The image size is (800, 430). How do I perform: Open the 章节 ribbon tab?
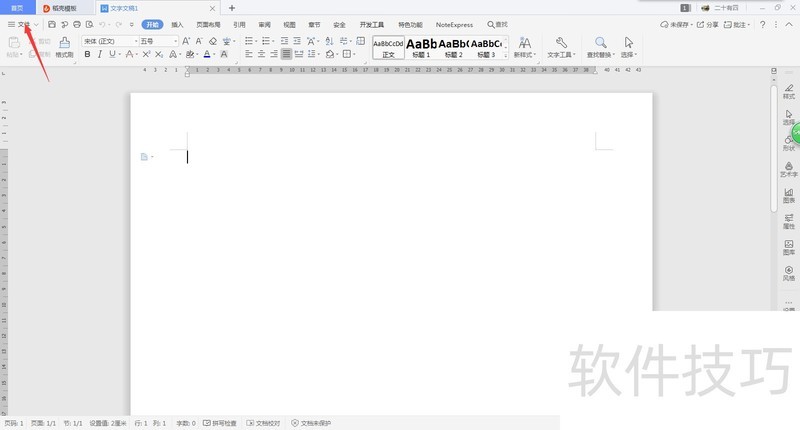(x=314, y=24)
